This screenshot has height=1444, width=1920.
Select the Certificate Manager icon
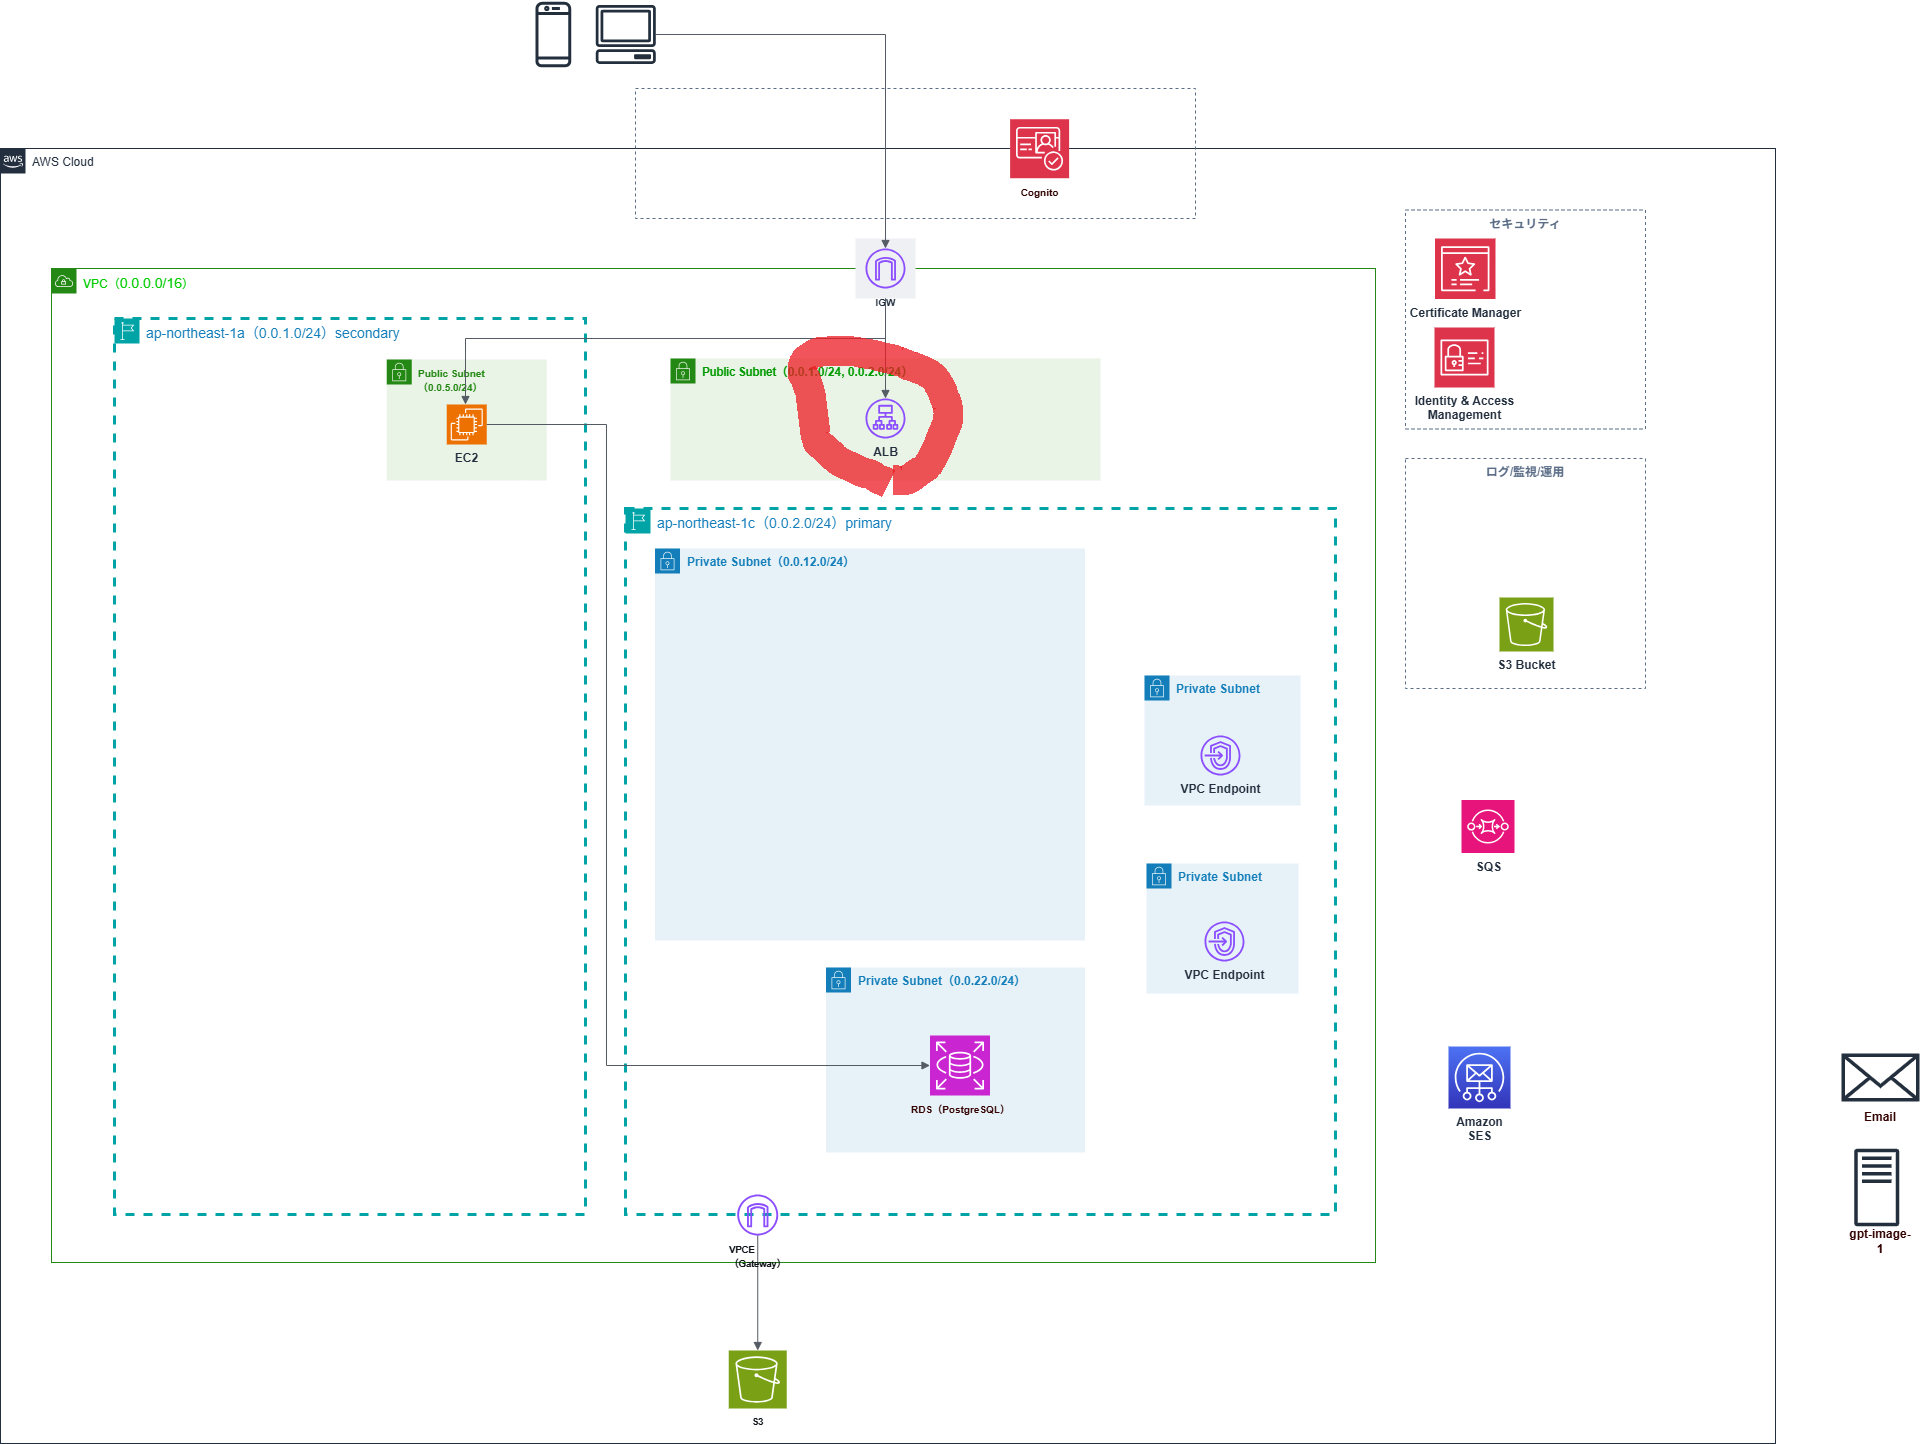[1464, 268]
